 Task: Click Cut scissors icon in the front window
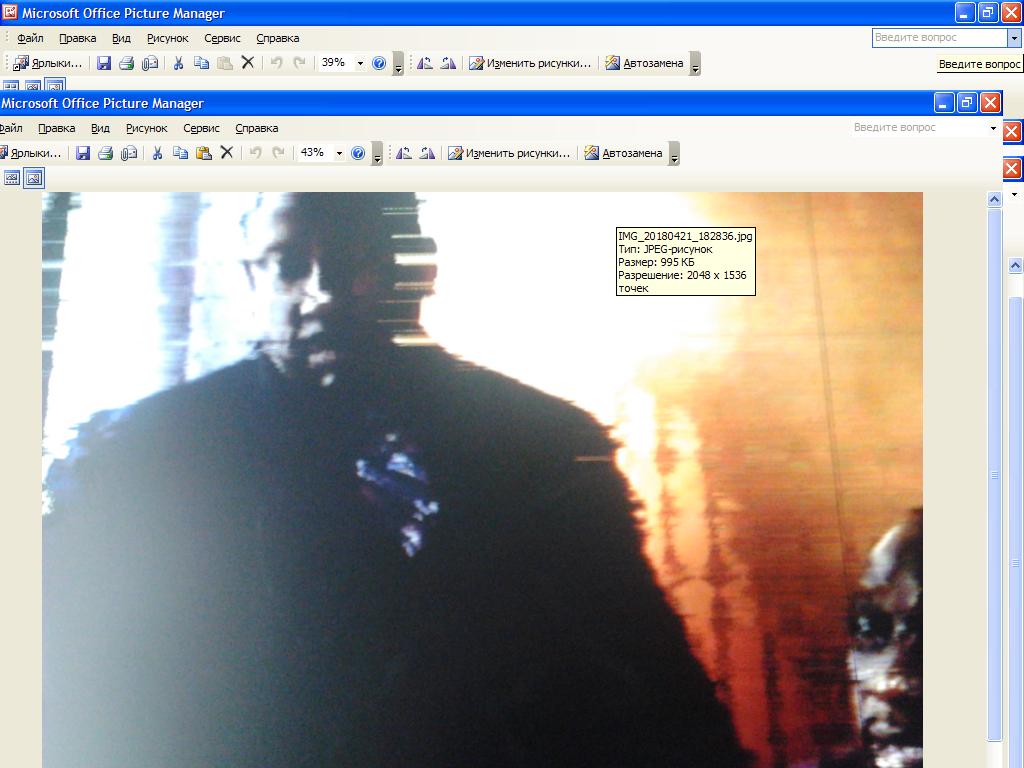tap(157, 153)
